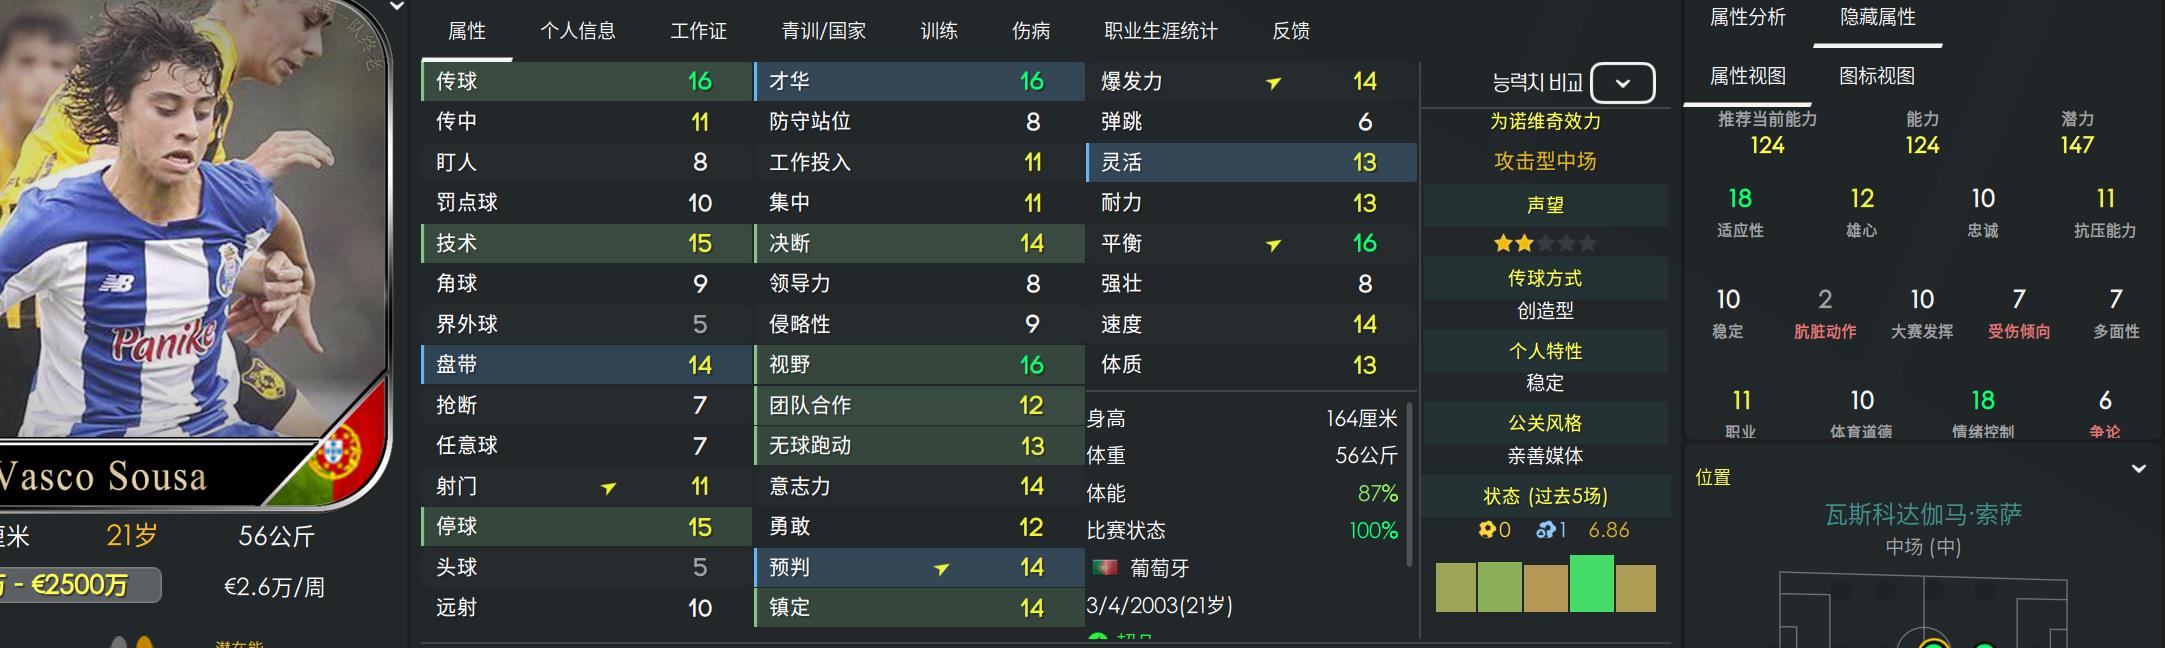Click the bright green form bar

[1591, 584]
